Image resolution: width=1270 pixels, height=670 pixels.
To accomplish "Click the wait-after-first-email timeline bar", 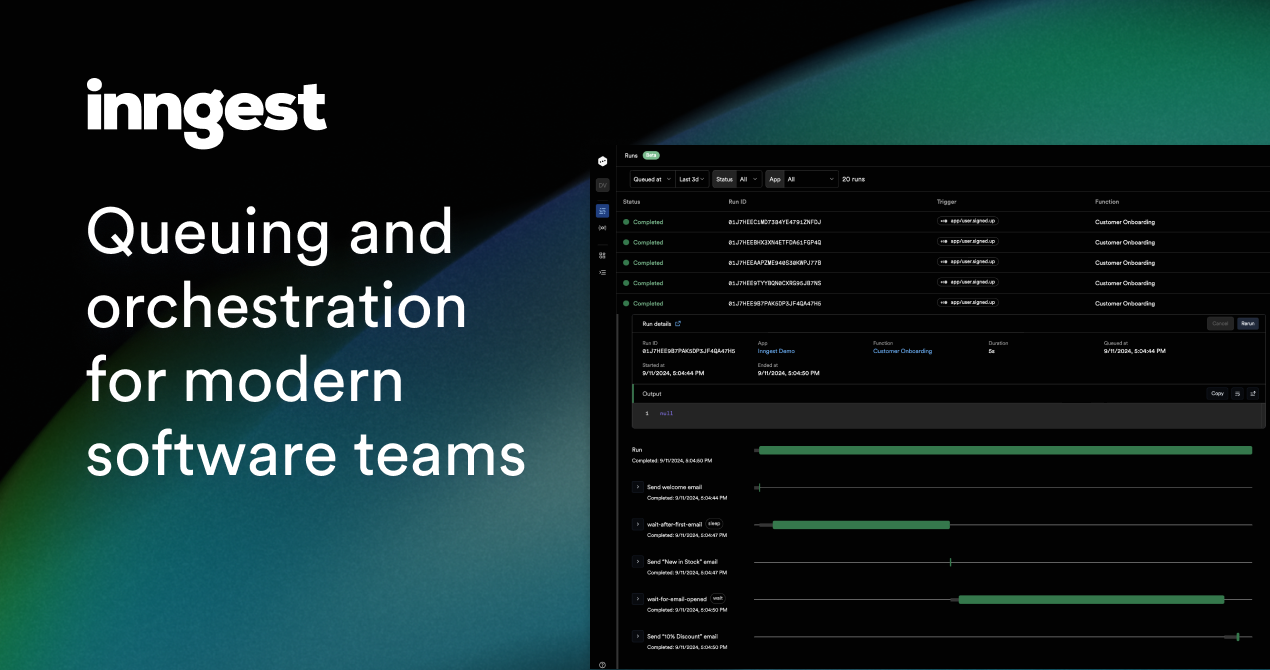I will pos(861,524).
